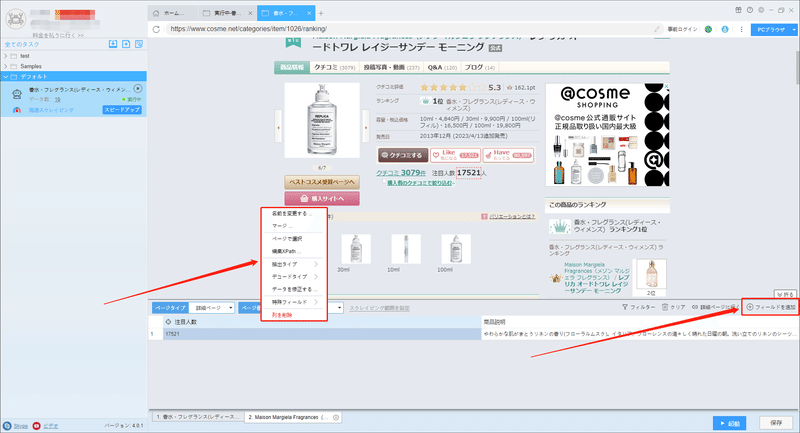Expand the 抽出タイプ submenu
Screen dimensions: 800x433
(x=294, y=264)
